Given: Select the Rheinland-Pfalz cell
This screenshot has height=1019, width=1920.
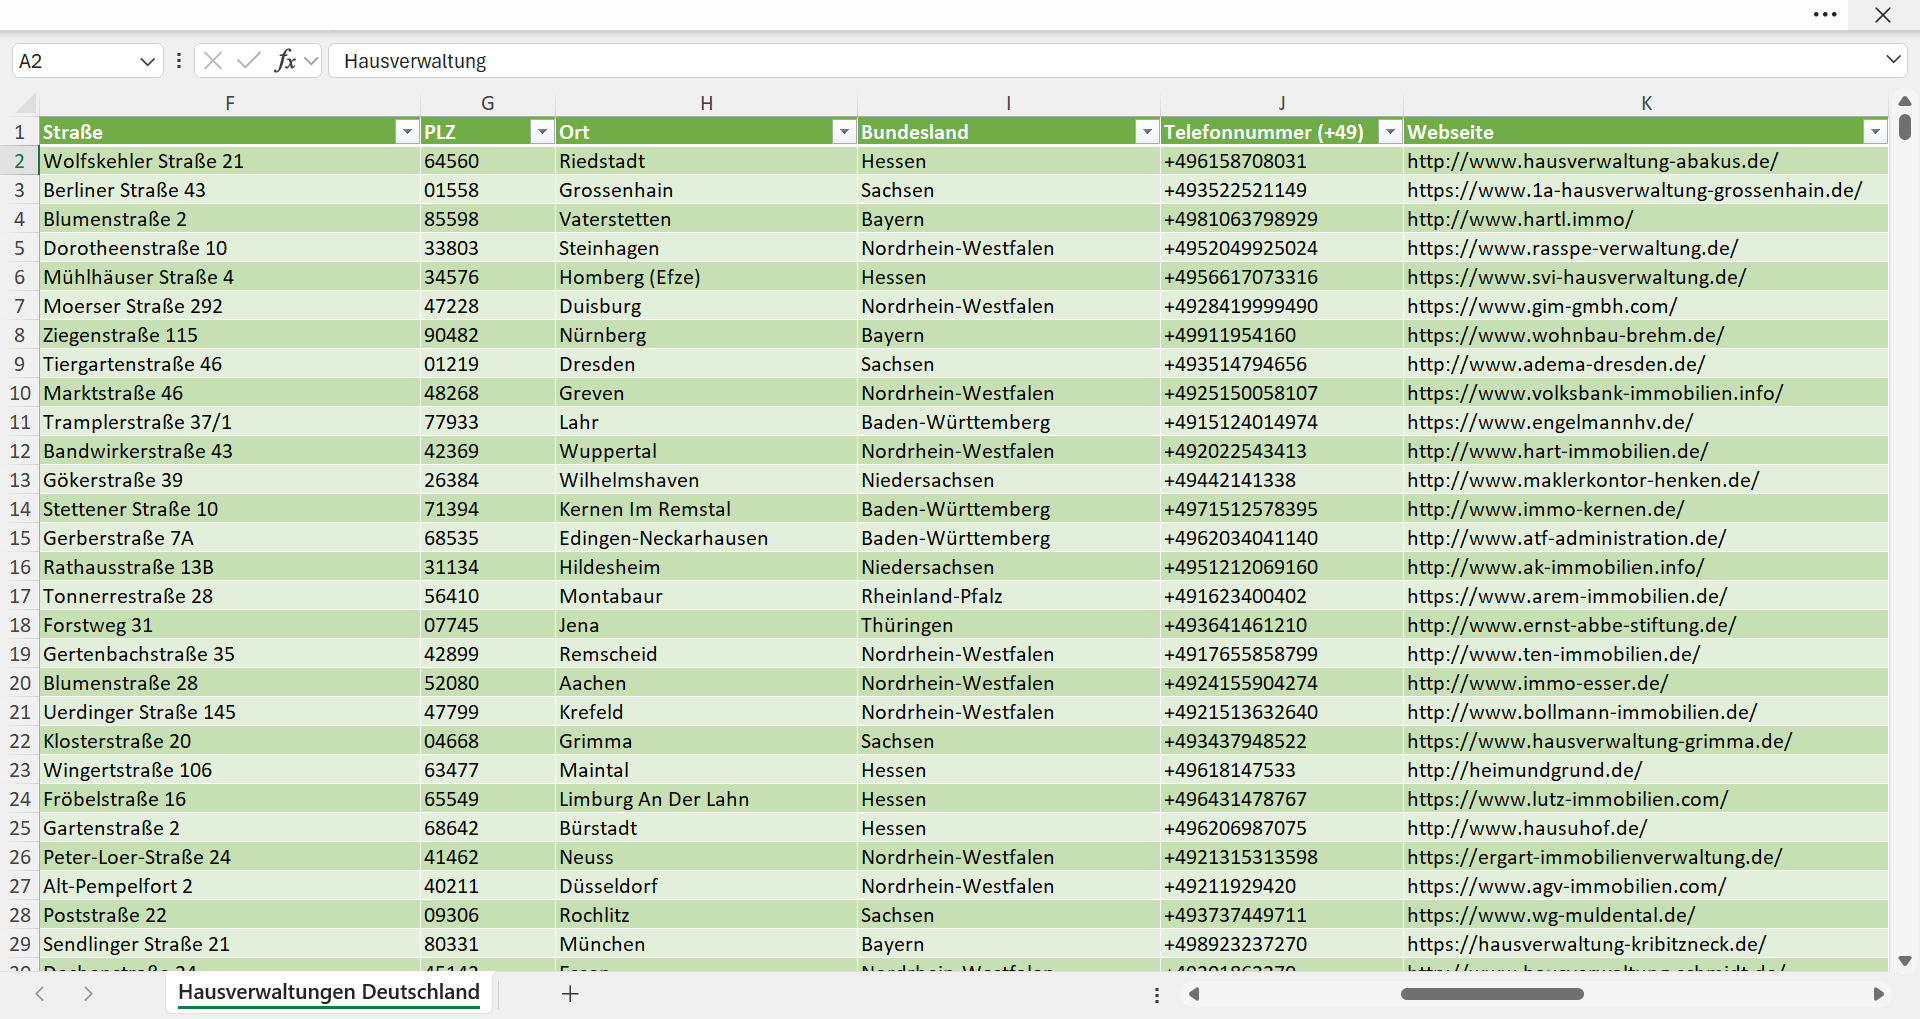Looking at the screenshot, I should tap(1009, 596).
